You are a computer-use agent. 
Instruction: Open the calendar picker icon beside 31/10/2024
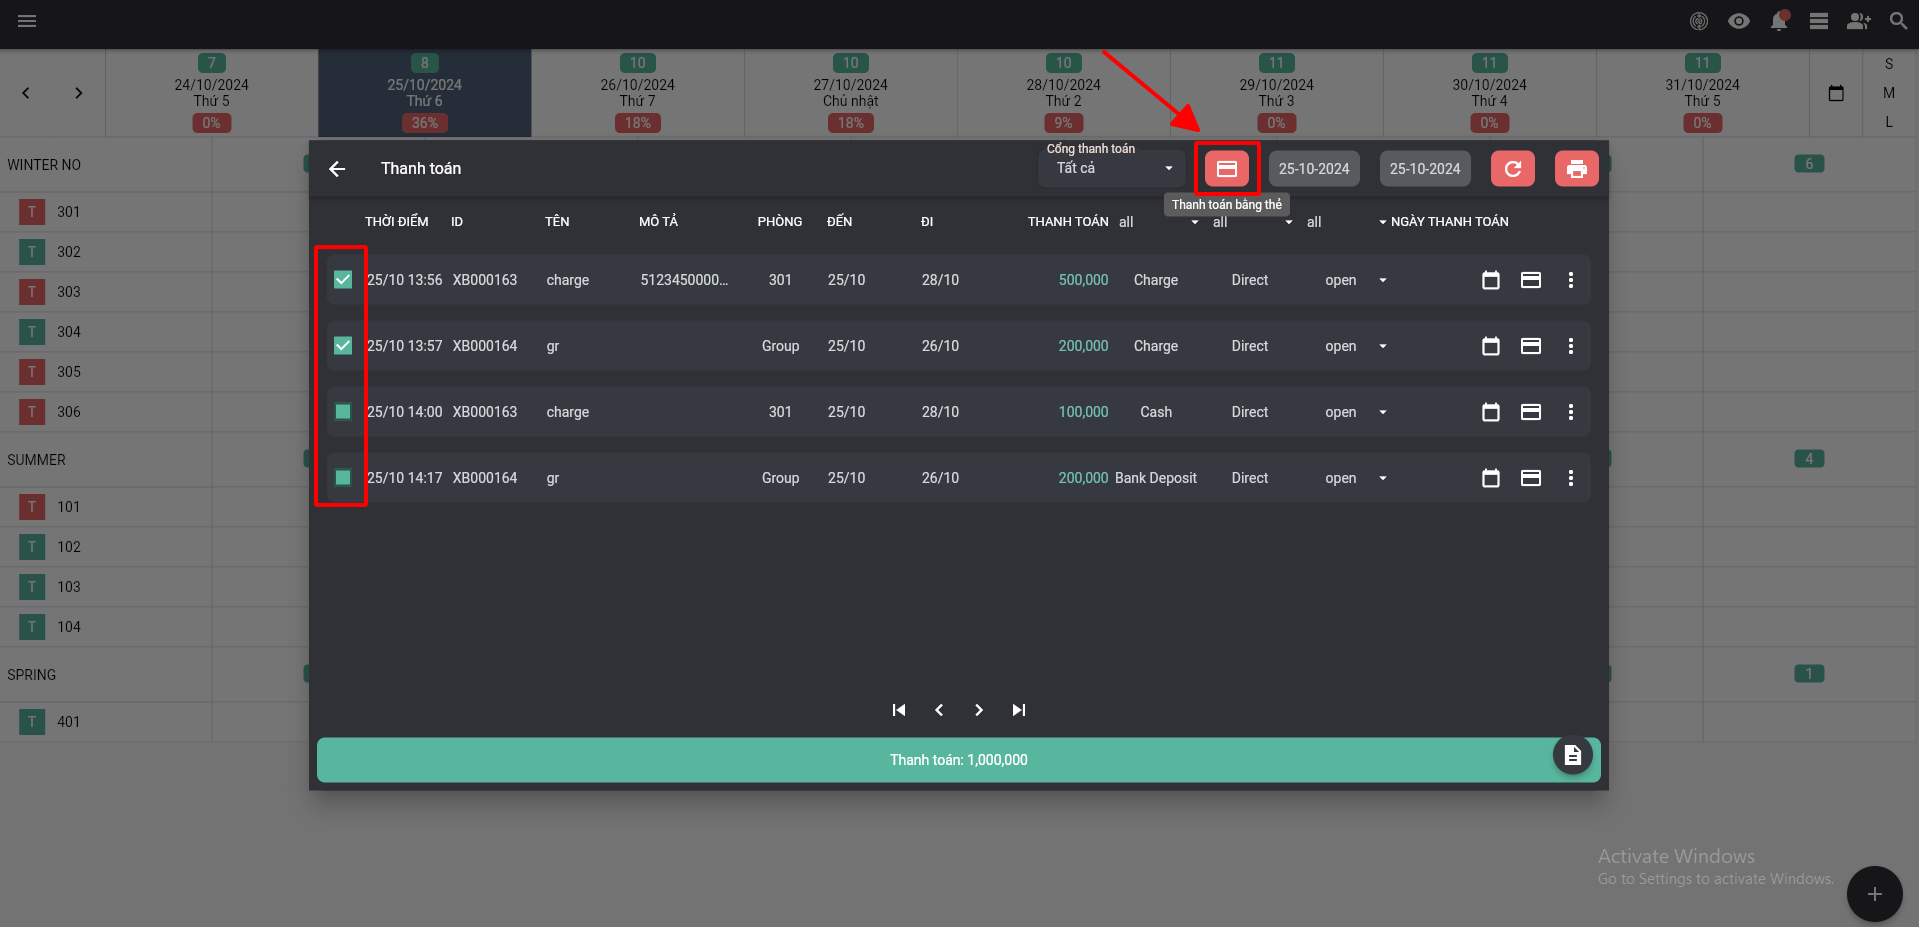tap(1836, 93)
